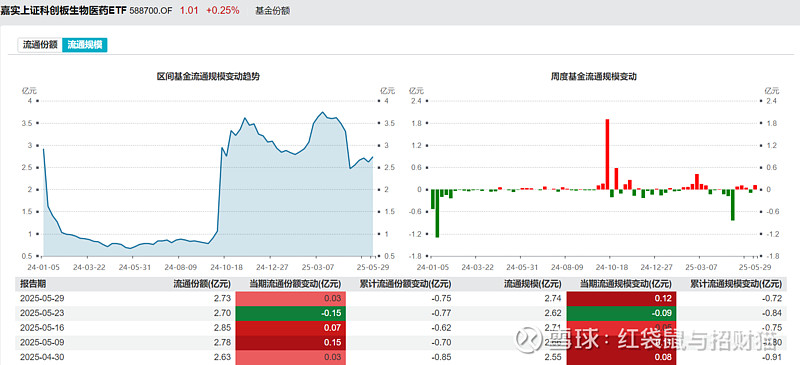The image size is (800, 365).
Task: Click -0.72 cumulative scale change value
Action: coord(771,298)
